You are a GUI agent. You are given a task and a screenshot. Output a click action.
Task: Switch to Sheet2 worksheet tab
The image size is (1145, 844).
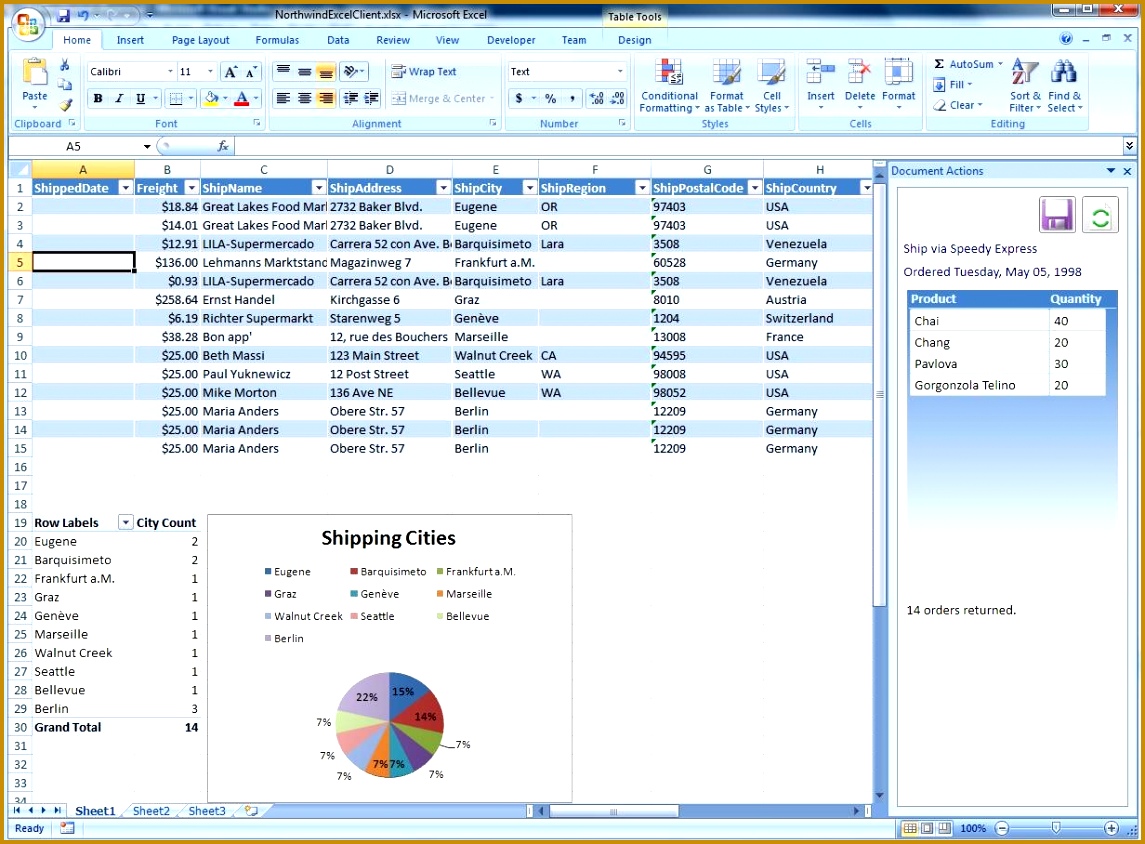[151, 811]
